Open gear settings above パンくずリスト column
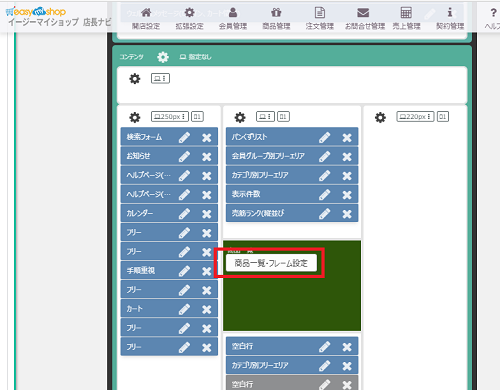The image size is (500, 390). pos(240,117)
